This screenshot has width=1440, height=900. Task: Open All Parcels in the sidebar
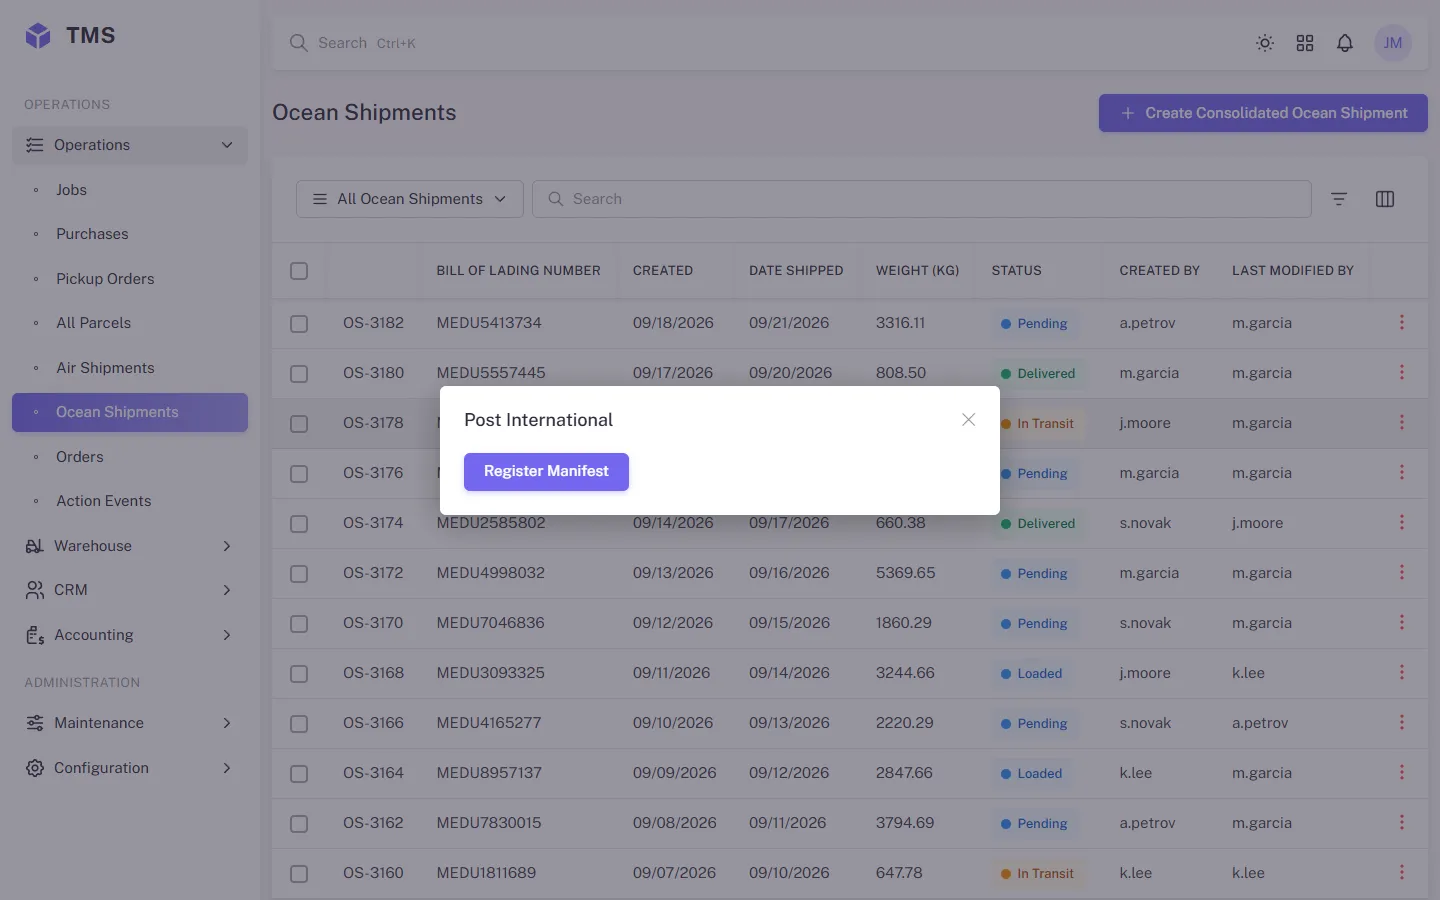(x=130, y=323)
